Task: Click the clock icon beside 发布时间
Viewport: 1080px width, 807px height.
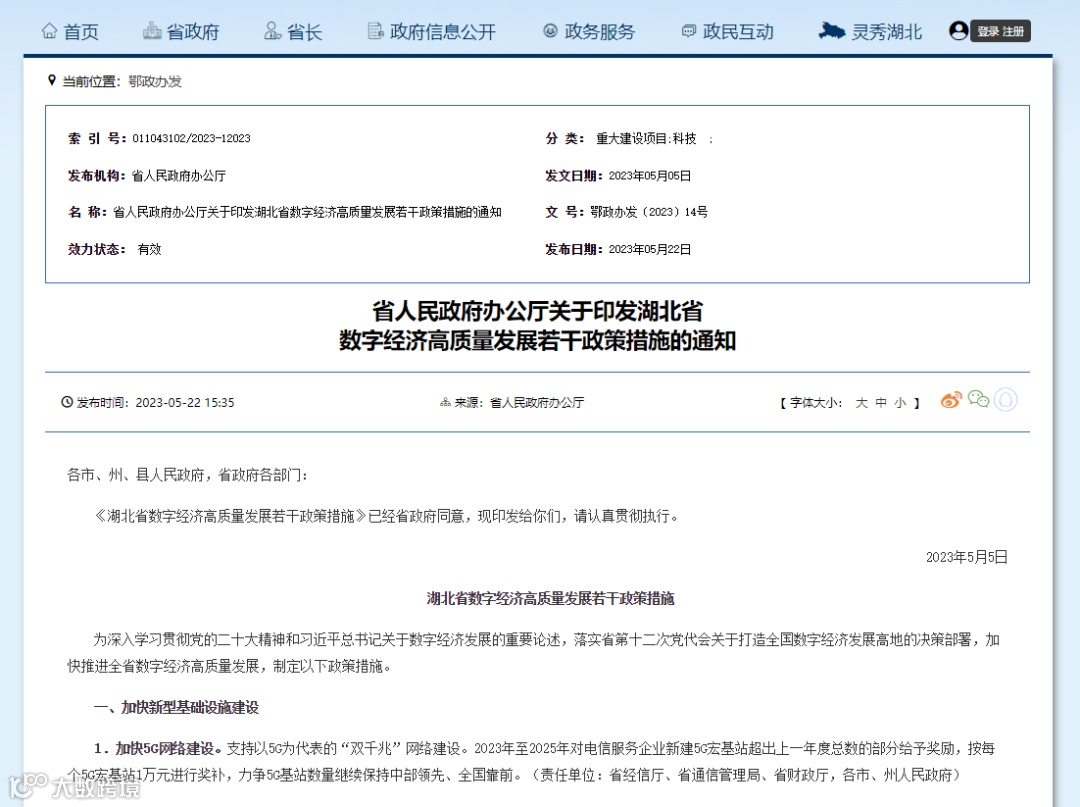Action: 67,402
